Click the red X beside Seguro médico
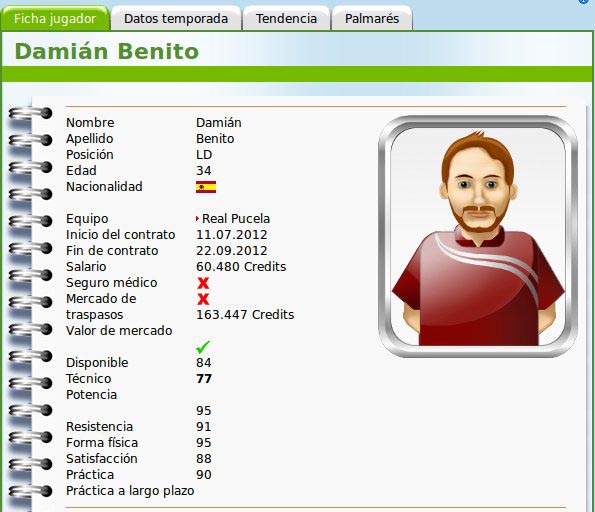Viewport: 595px width, 512px height. point(203,283)
